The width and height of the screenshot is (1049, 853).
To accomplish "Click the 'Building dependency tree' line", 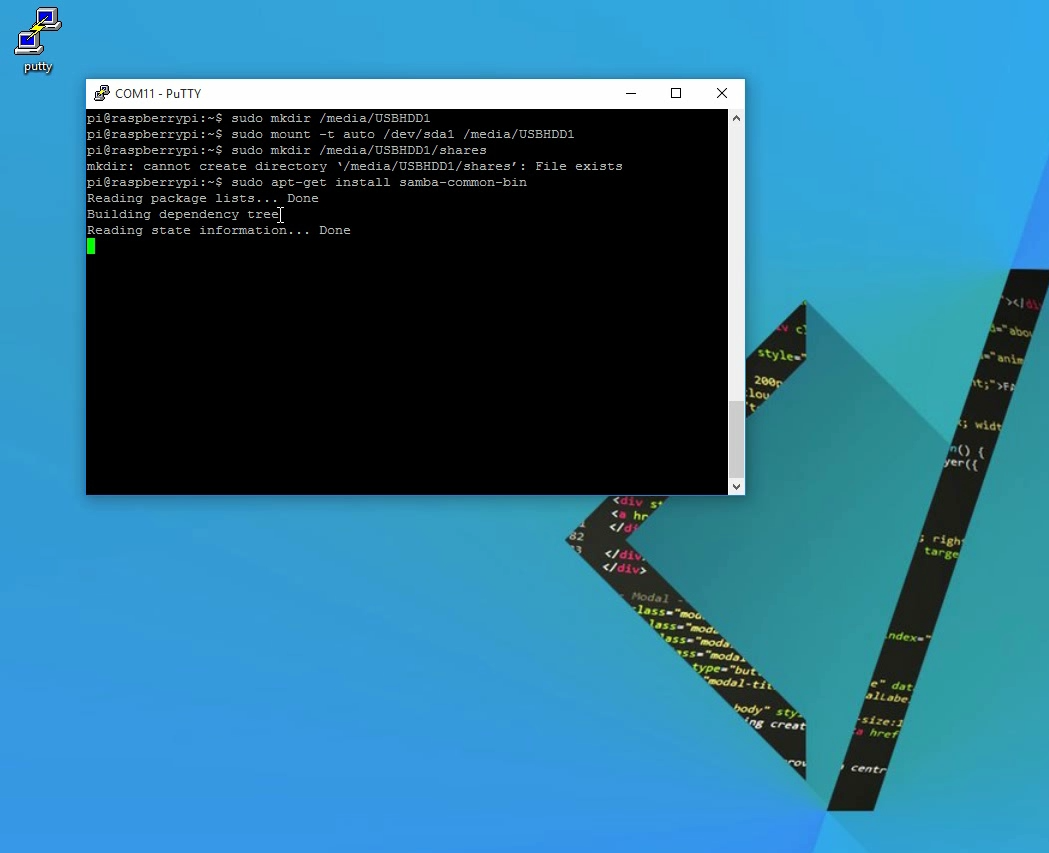I will coord(183,215).
